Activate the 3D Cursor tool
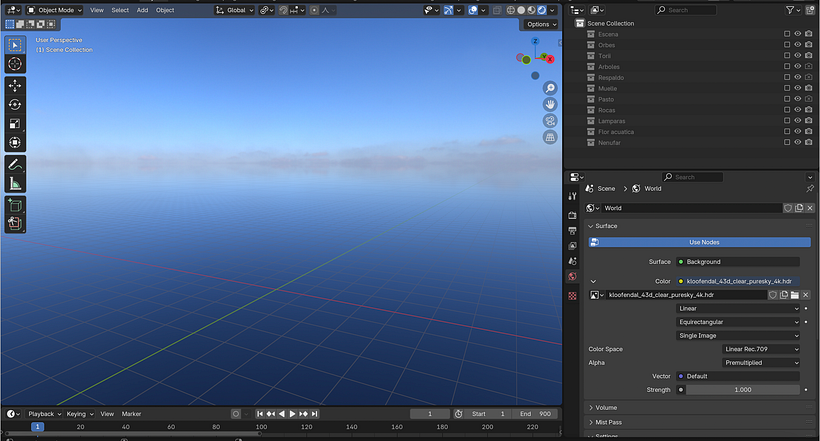The image size is (820, 441). click(15, 64)
